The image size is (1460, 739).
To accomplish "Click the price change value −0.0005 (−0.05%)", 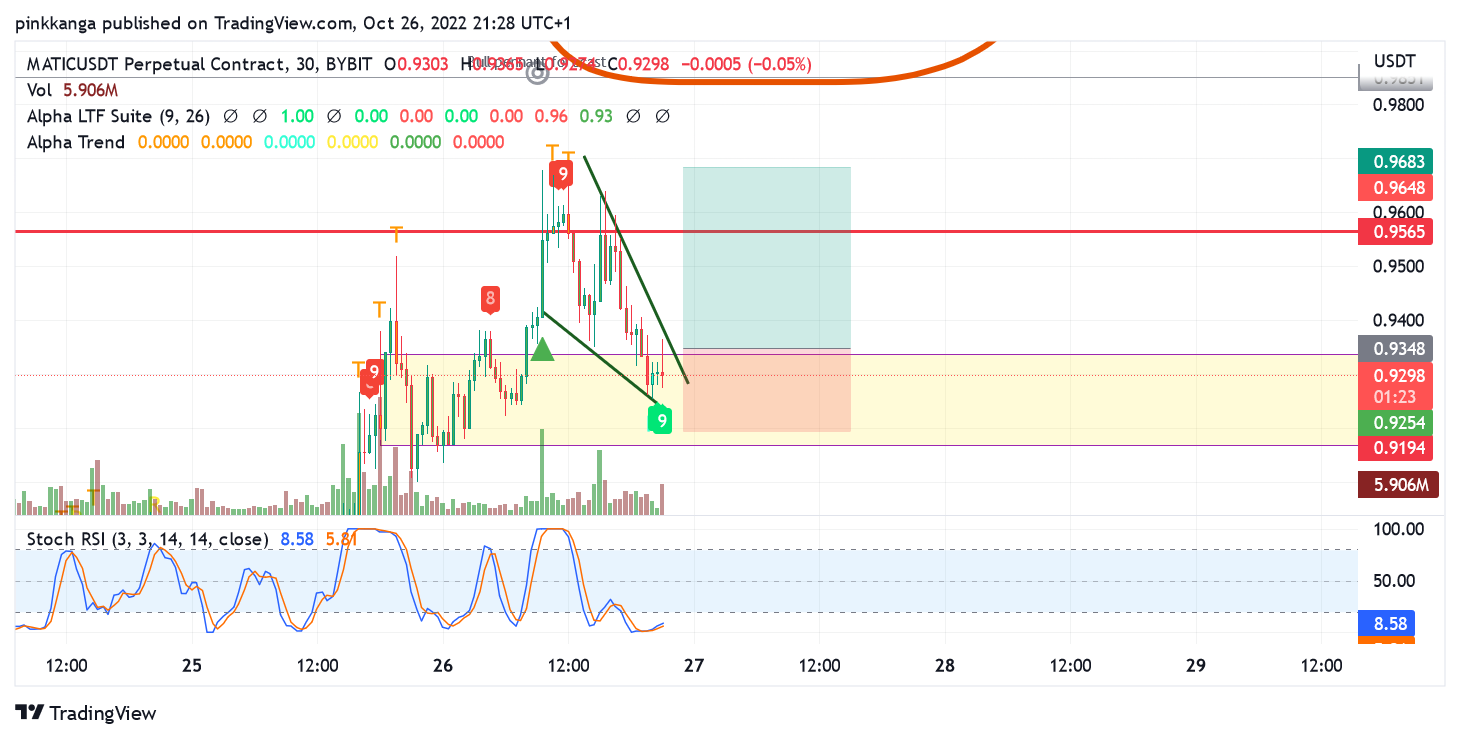I will [746, 64].
